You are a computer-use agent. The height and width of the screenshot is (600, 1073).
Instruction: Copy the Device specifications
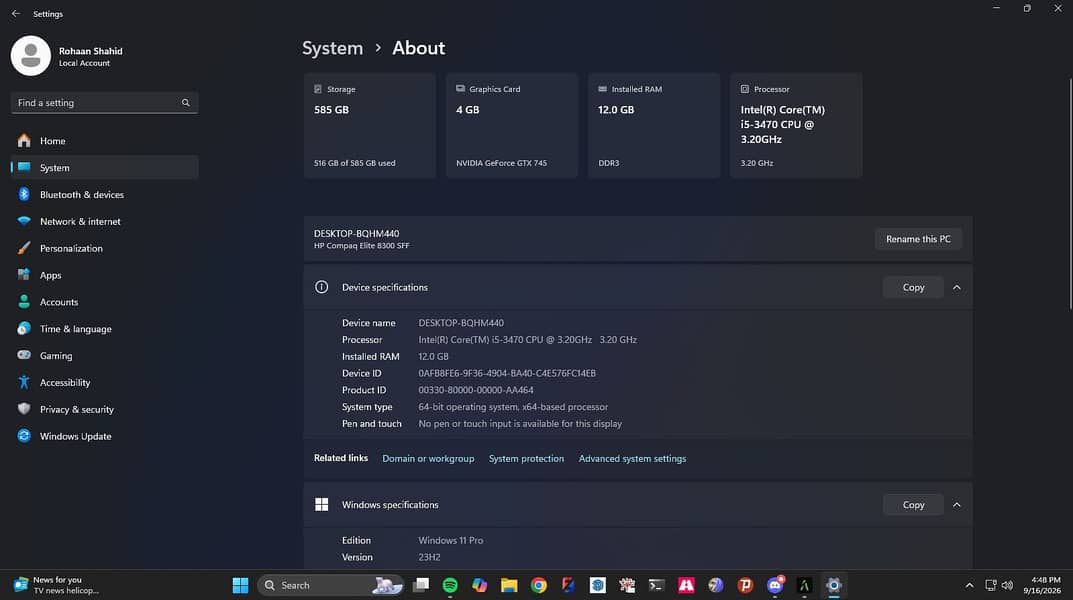914,287
